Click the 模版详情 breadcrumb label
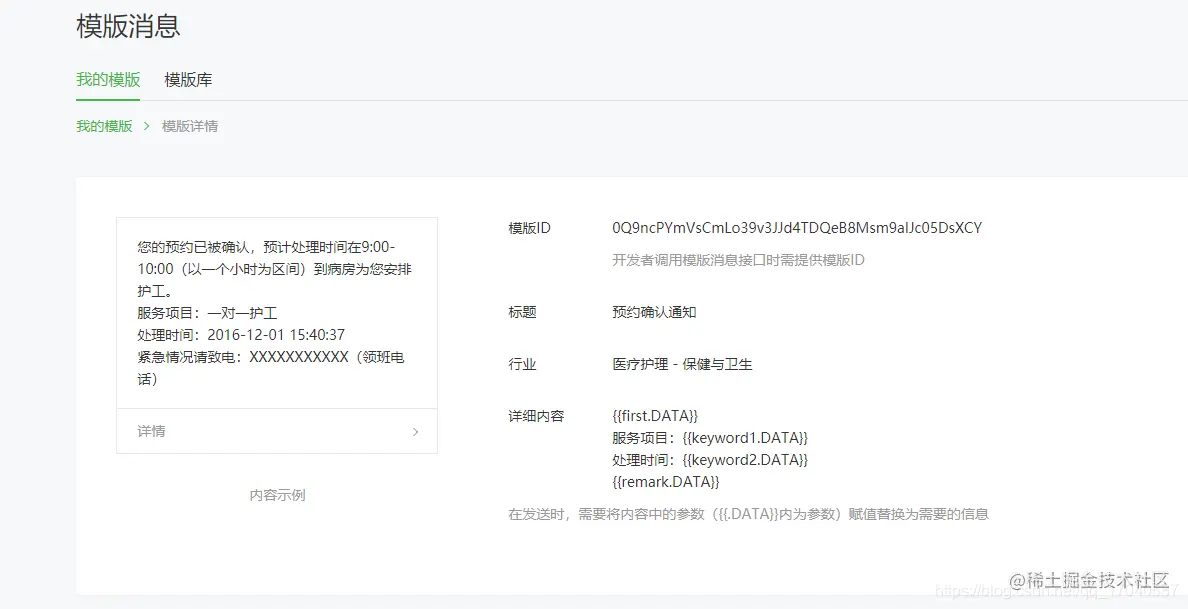 (189, 126)
